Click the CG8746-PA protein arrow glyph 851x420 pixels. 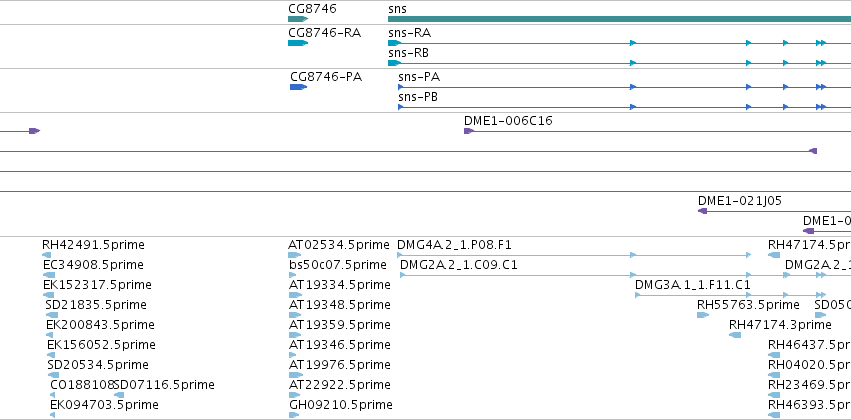click(299, 87)
